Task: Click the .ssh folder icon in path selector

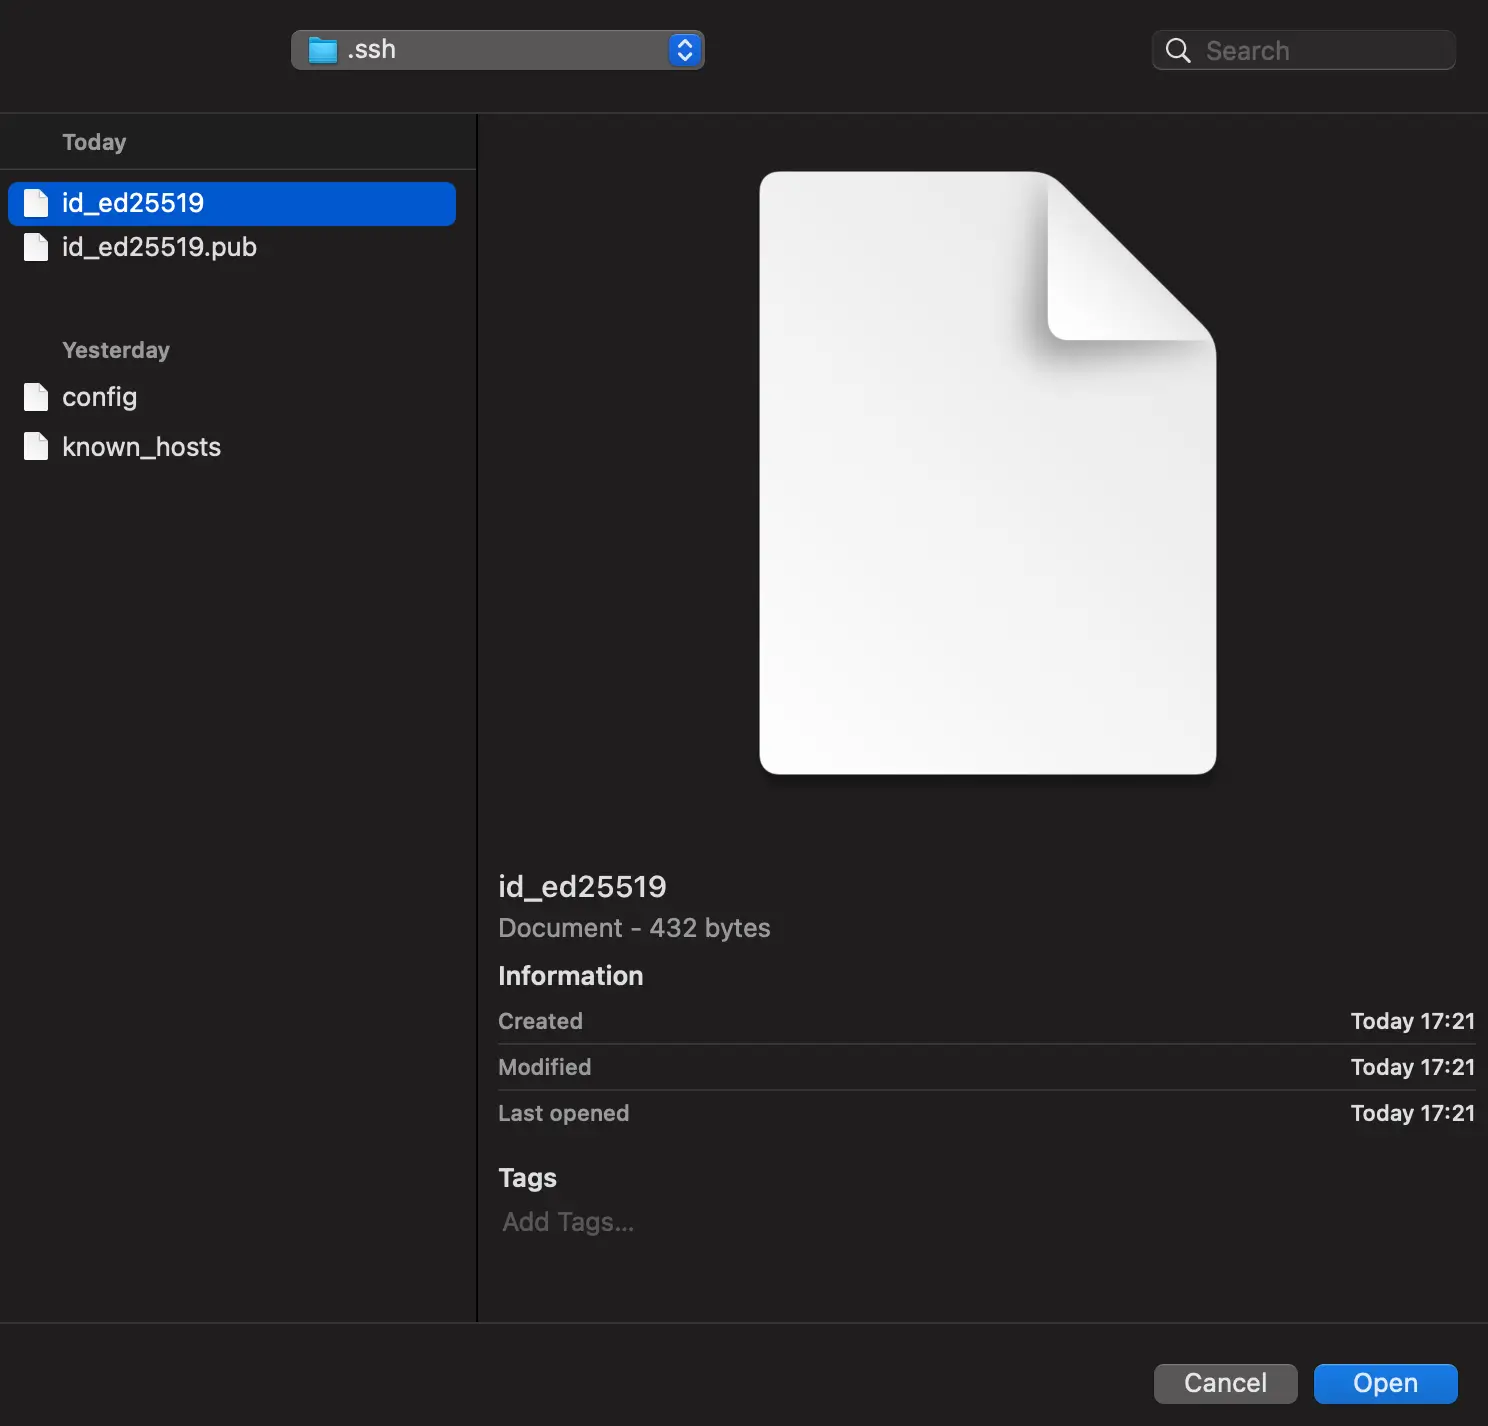Action: click(x=321, y=49)
